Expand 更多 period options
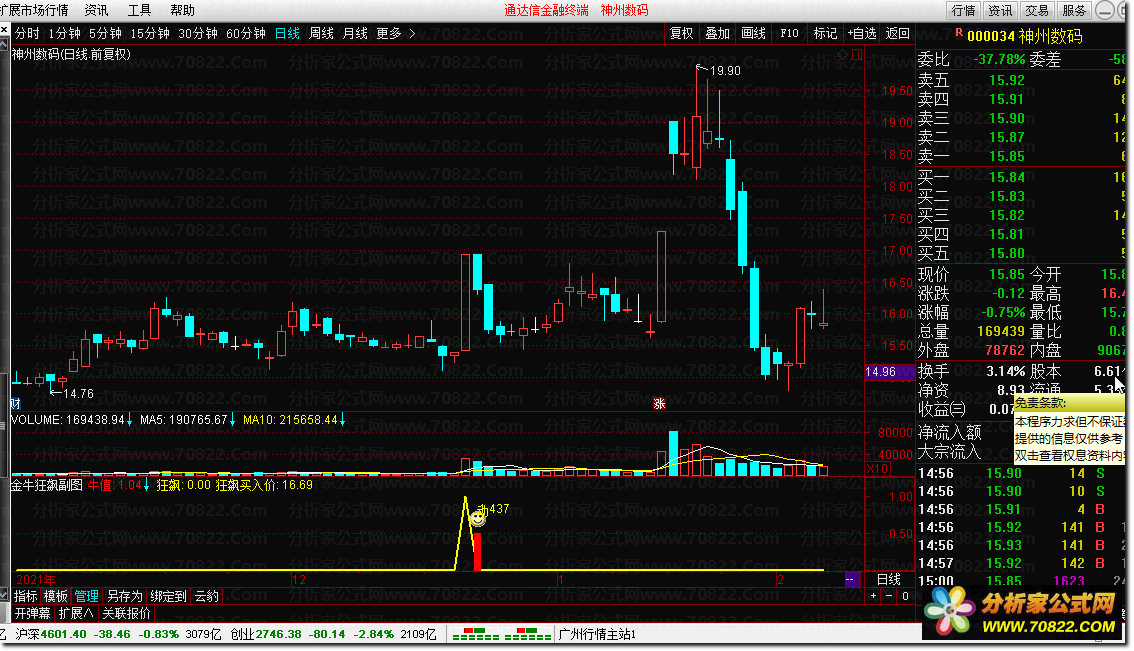1134x651 pixels. pyautogui.click(x=396, y=33)
